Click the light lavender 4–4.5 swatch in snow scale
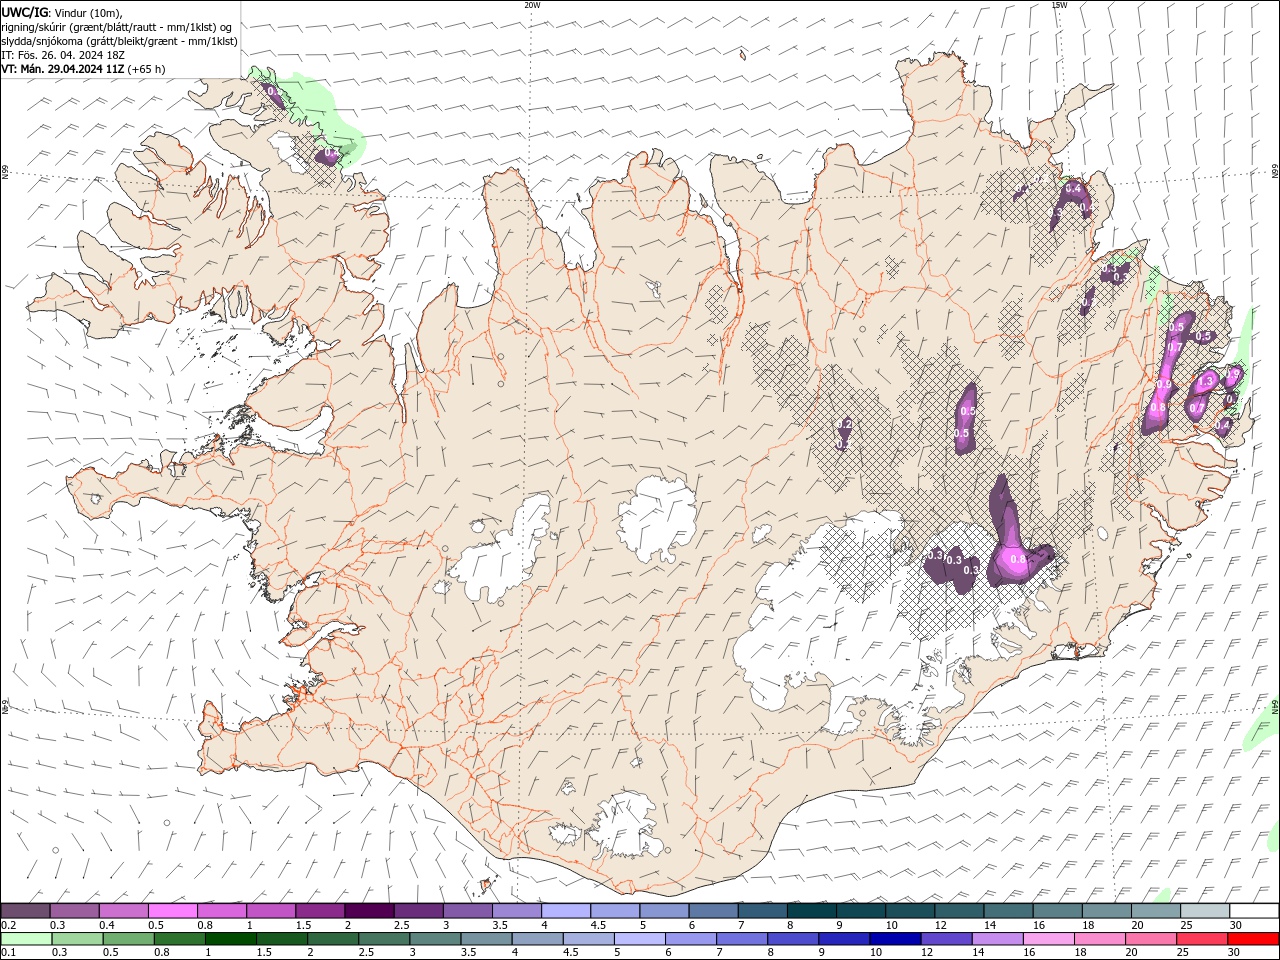This screenshot has width=1280, height=960. [x=566, y=911]
